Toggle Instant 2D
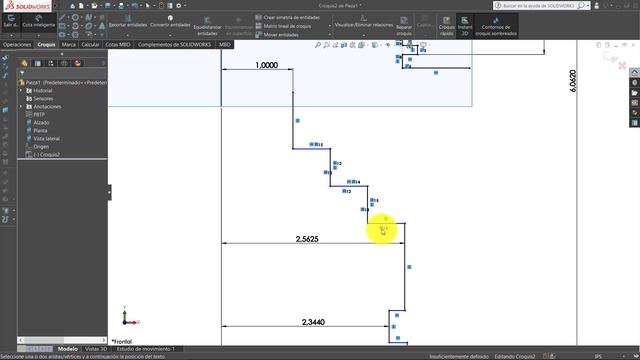 click(464, 26)
